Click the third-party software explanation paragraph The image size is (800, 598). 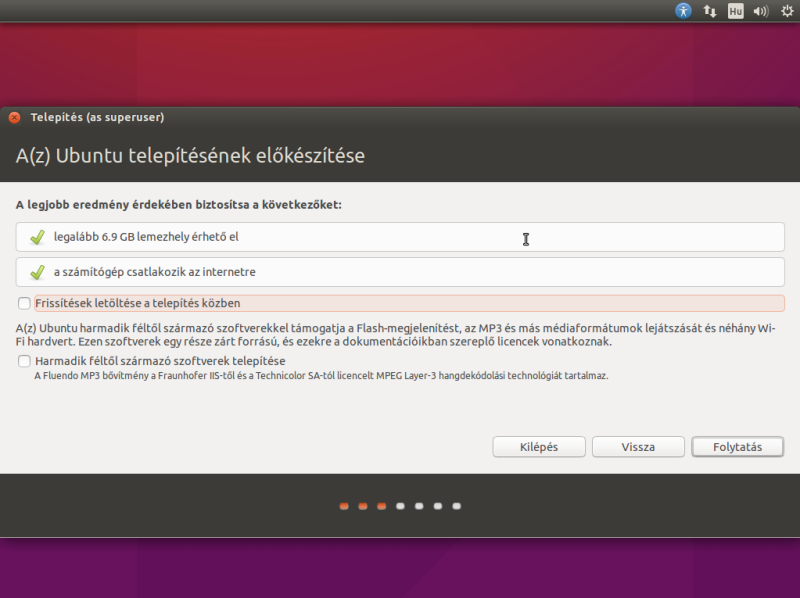pos(395,335)
